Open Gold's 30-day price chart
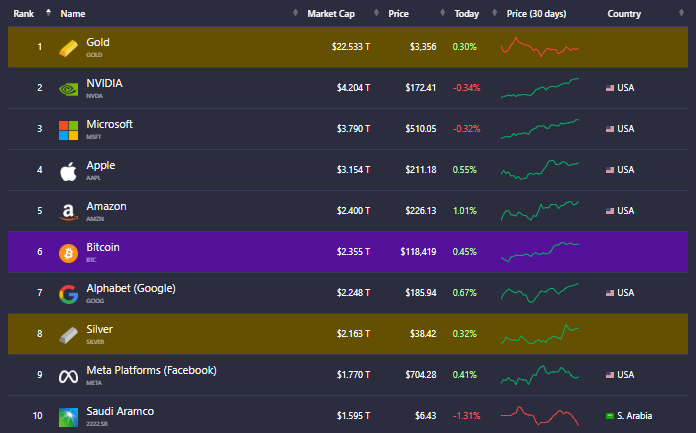This screenshot has height=433, width=696. pos(540,47)
